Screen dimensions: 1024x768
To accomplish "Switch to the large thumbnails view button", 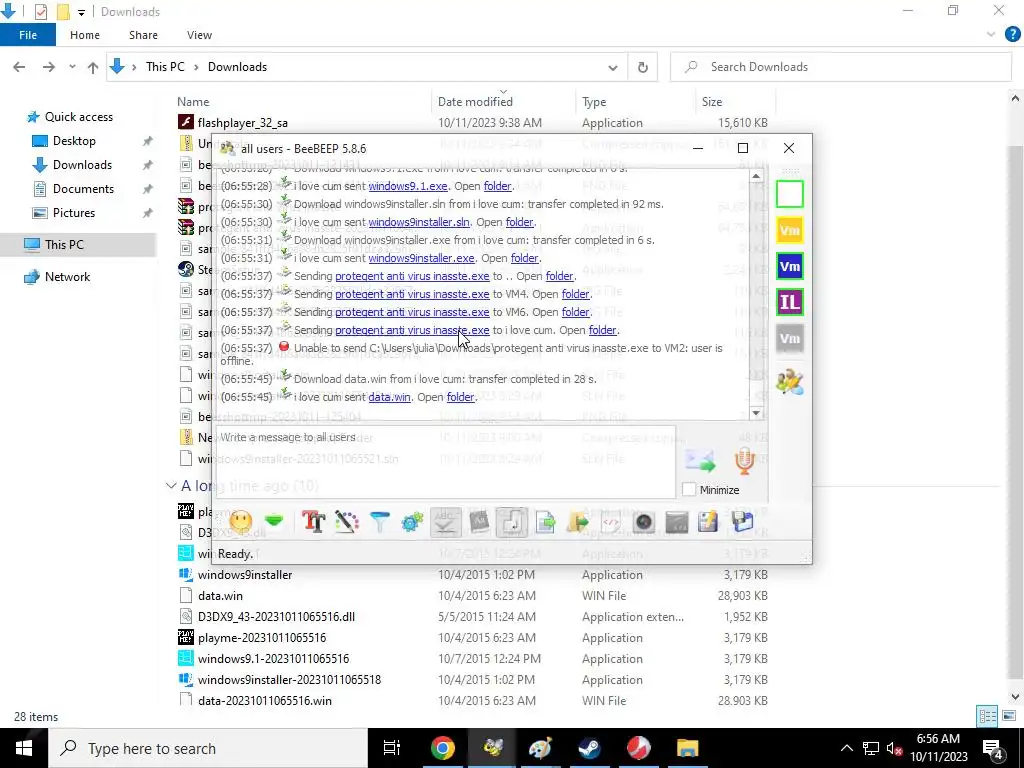I will coord(1009,716).
